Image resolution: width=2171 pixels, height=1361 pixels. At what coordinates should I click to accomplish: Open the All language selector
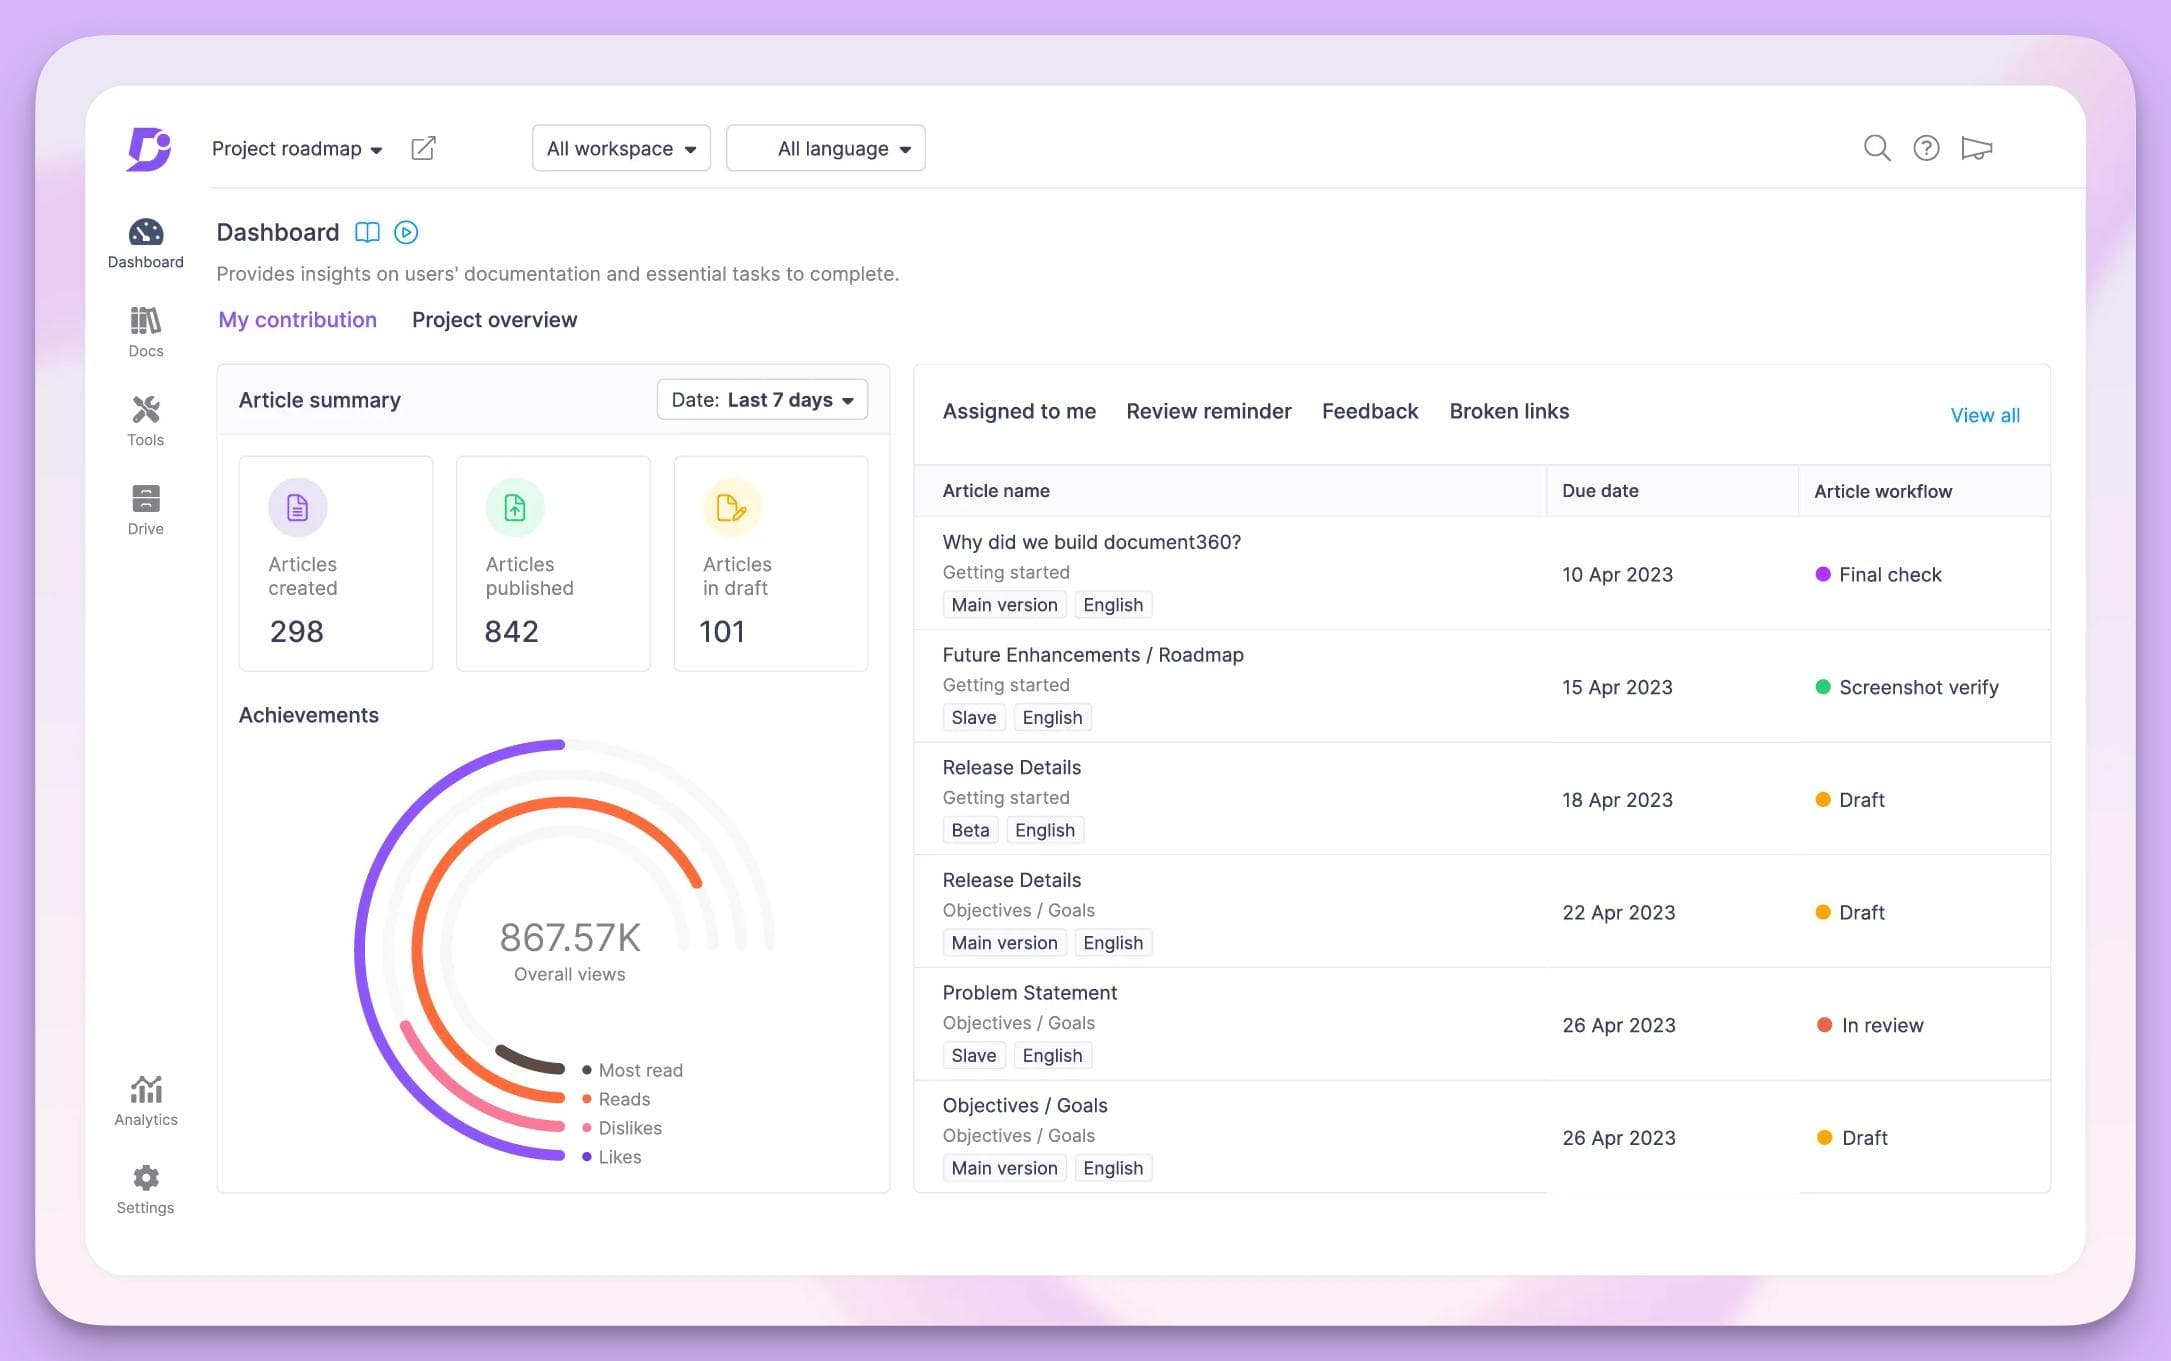click(x=826, y=148)
